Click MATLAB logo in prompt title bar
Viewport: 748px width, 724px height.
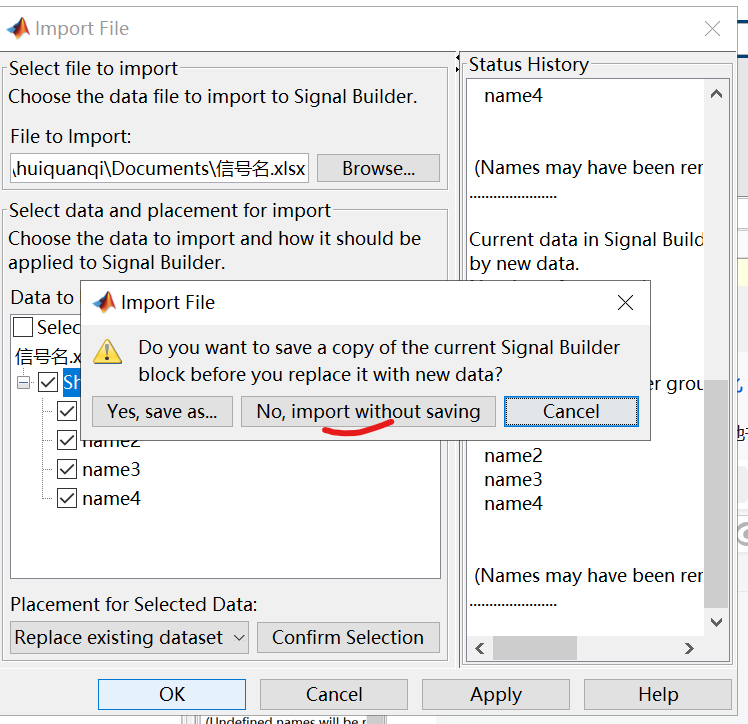tap(104, 302)
